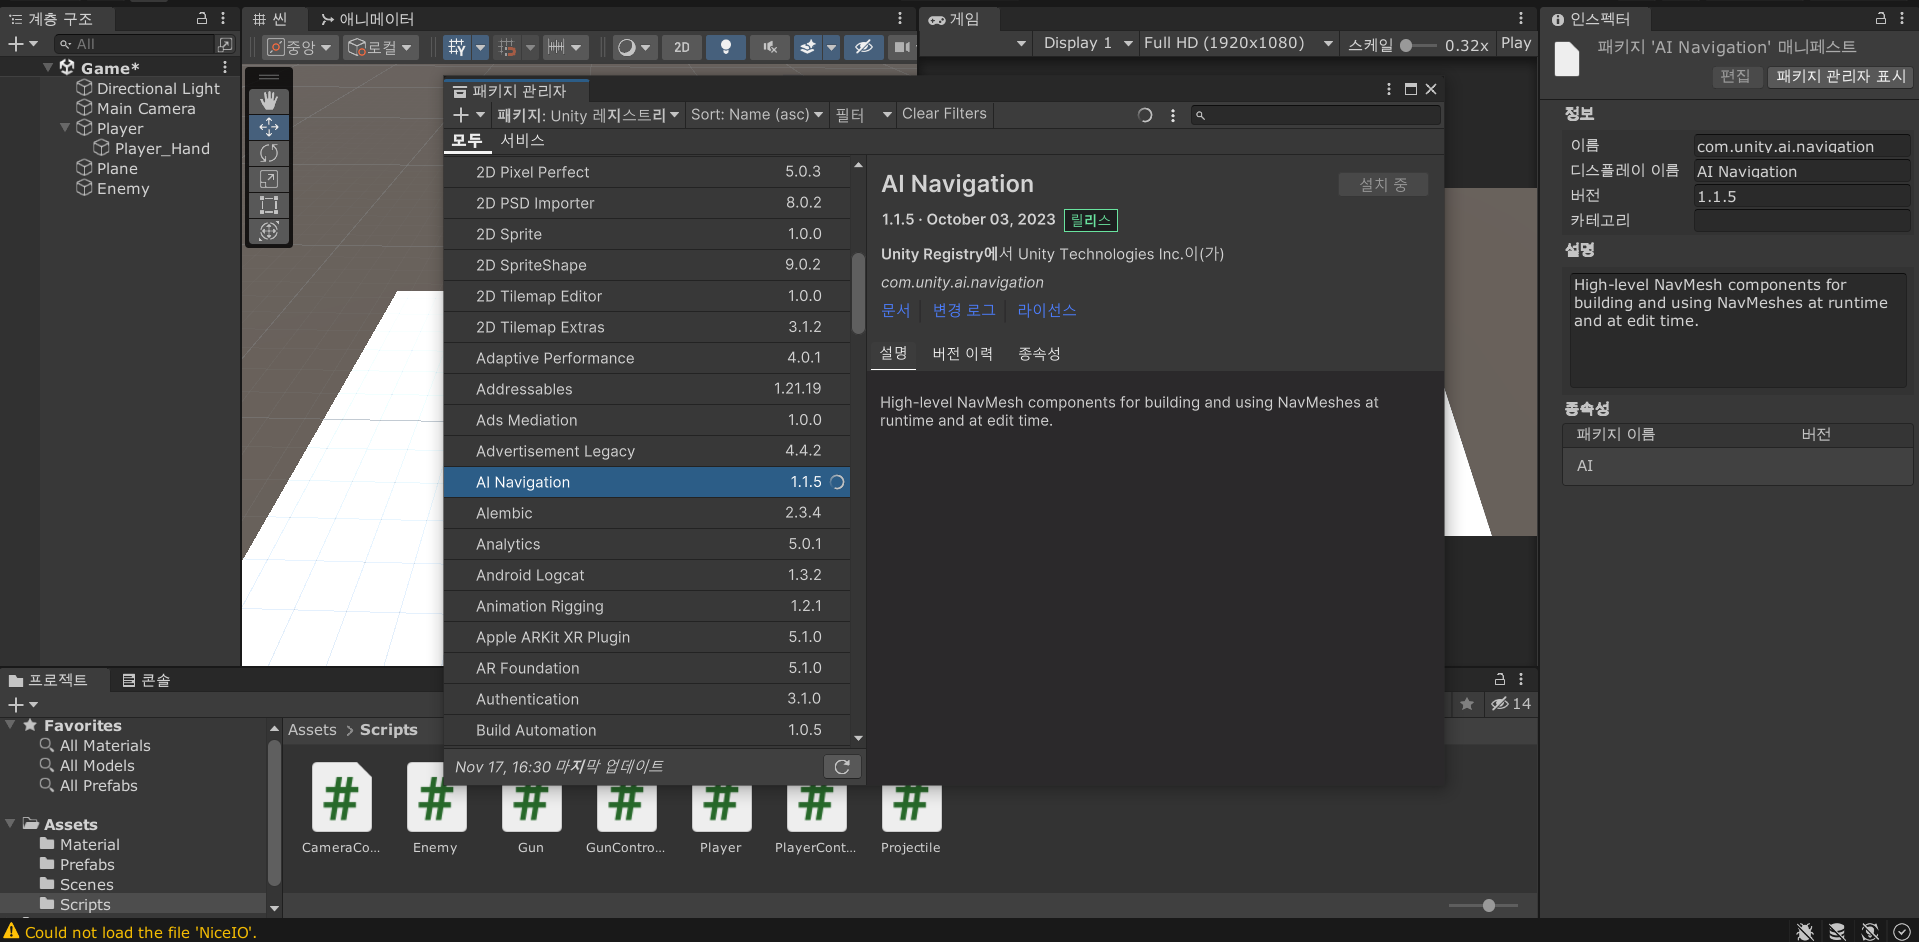Open Package Manager more options menu
The height and width of the screenshot is (942, 1919).
point(1173,115)
